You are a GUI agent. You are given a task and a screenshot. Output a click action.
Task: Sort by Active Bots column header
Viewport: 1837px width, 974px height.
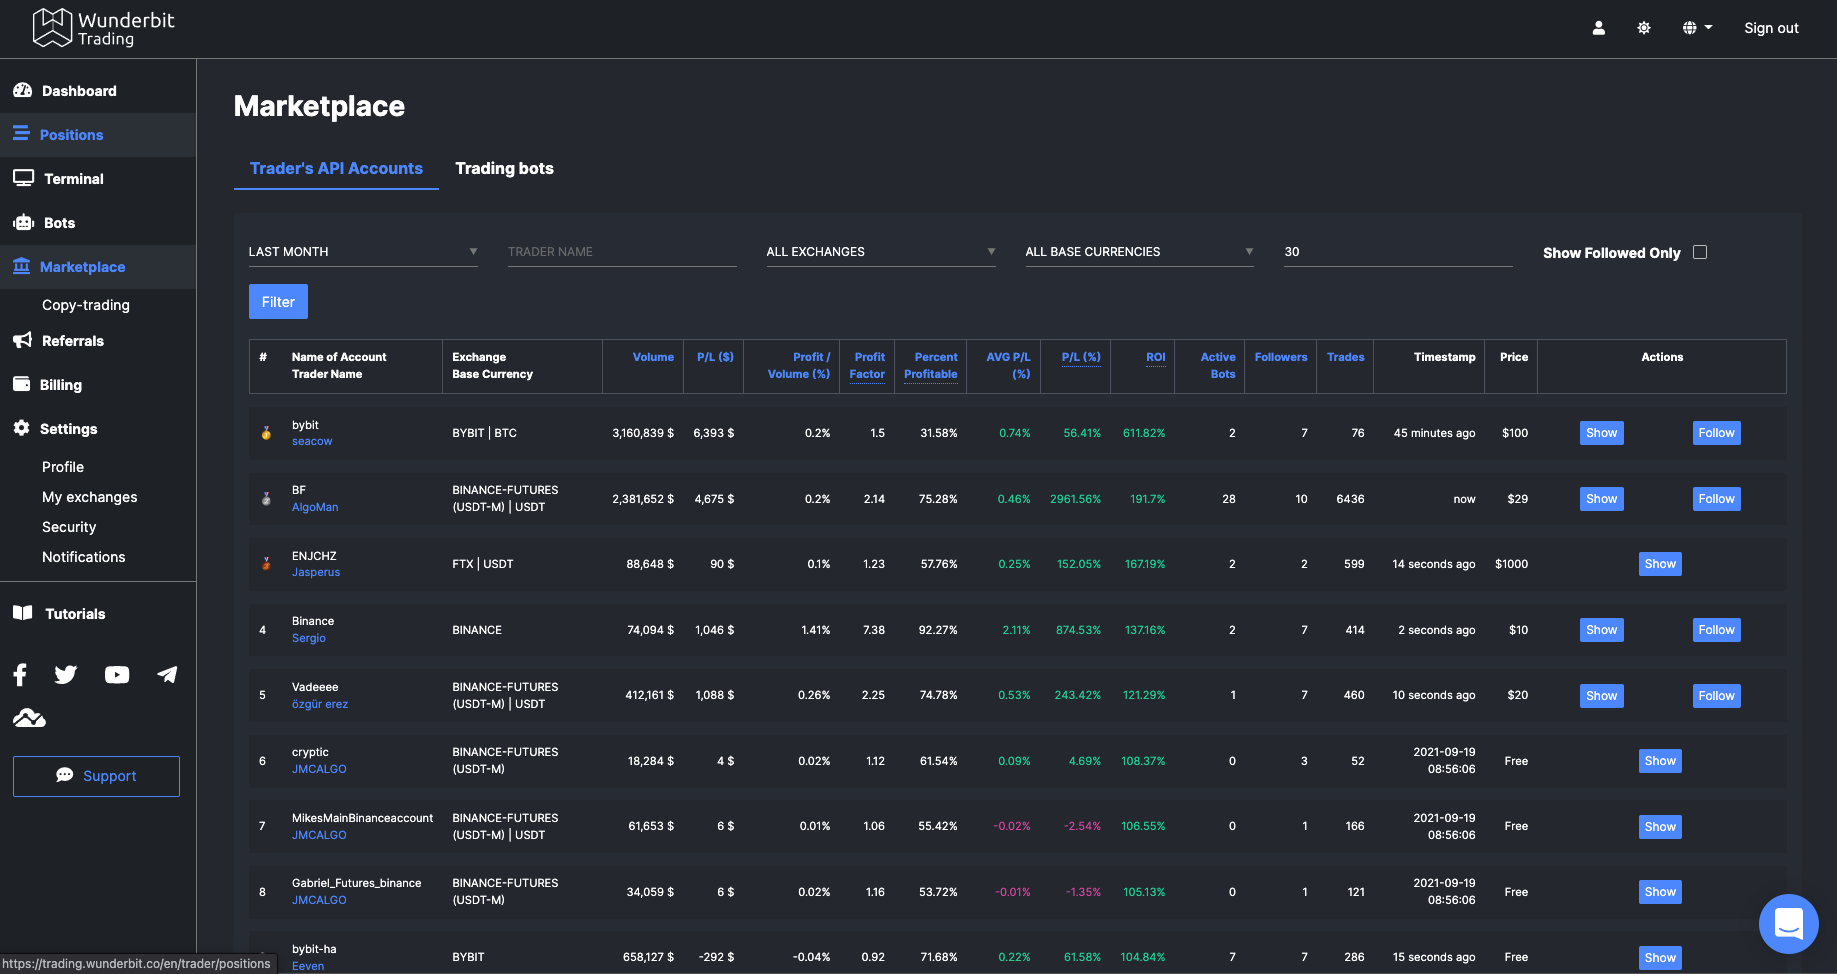1218,365
